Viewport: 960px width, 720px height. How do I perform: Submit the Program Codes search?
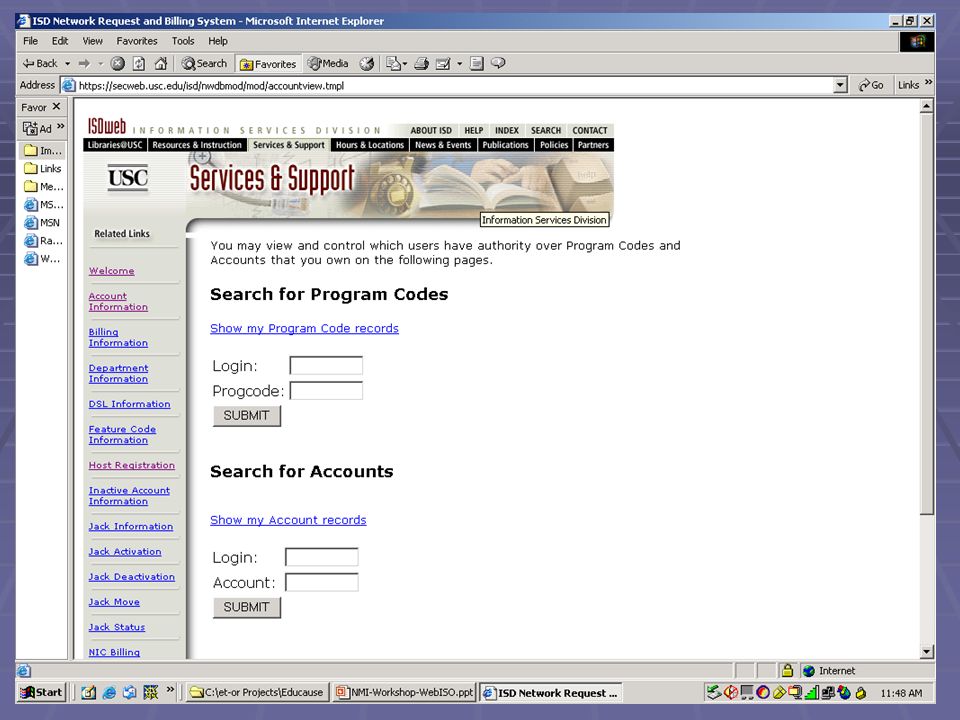pos(247,416)
